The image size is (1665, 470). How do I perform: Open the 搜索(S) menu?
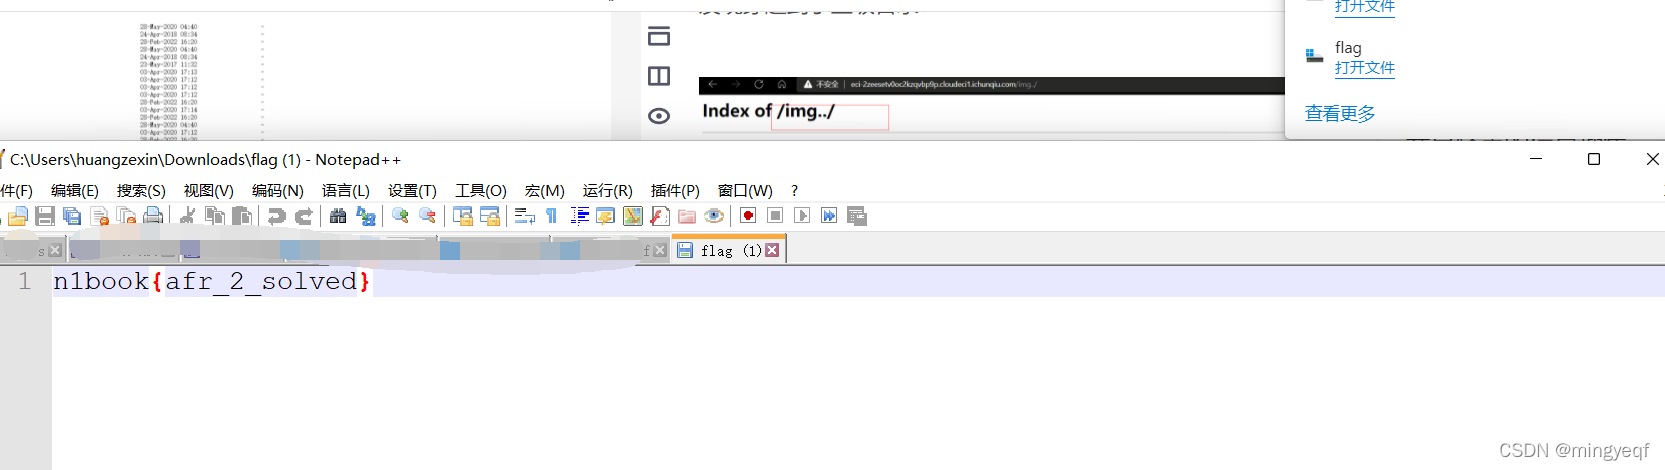141,190
